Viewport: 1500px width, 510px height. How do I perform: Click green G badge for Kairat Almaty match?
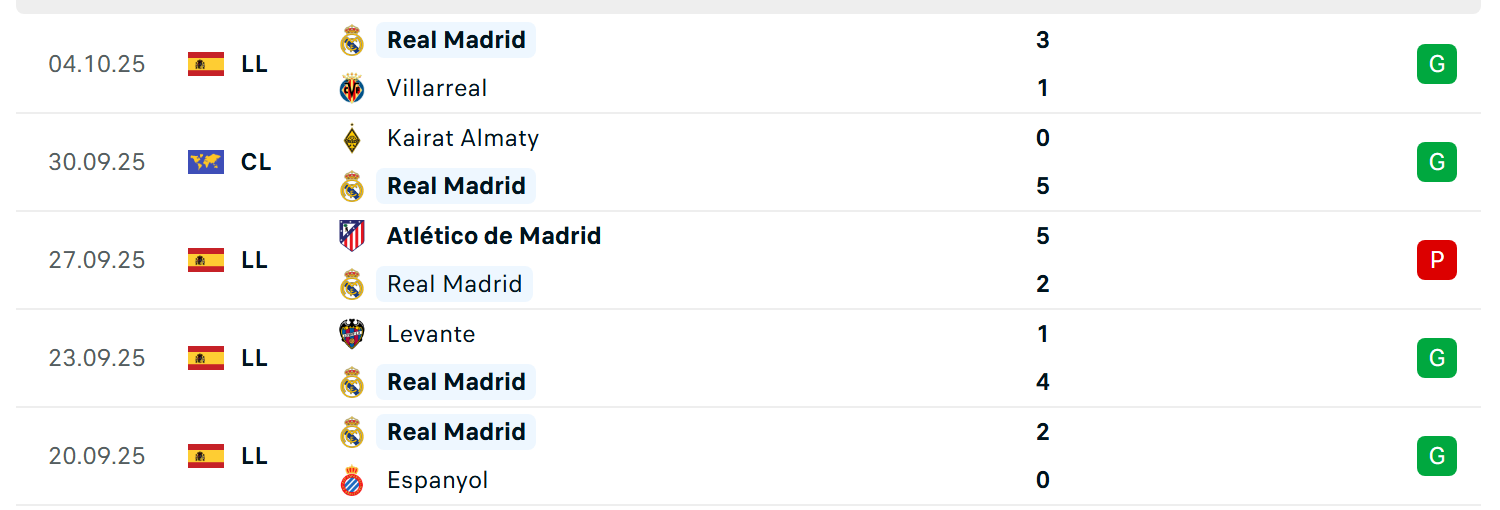pyautogui.click(x=1437, y=162)
